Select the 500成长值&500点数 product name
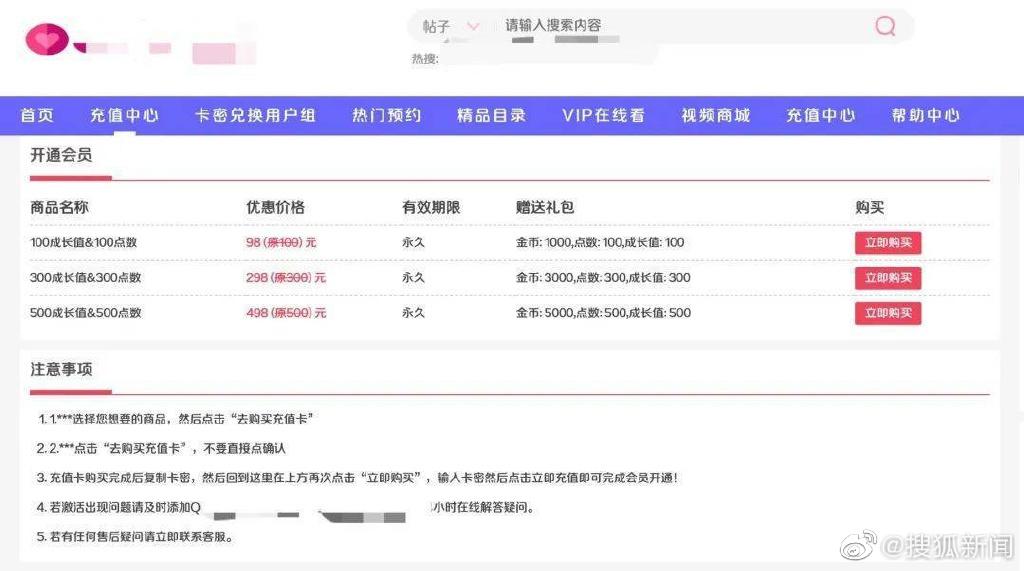 pos(85,313)
